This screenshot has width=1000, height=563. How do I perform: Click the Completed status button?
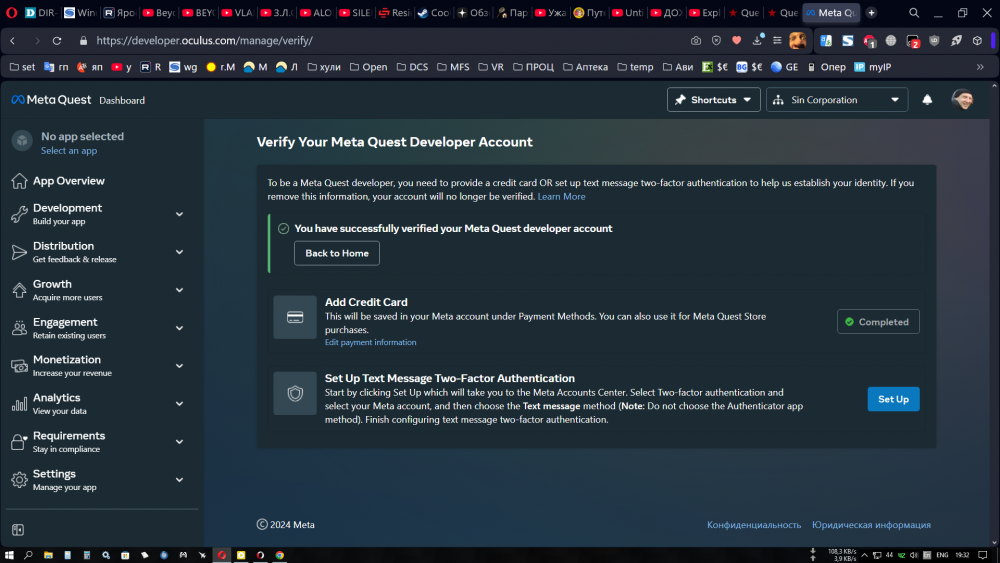click(x=878, y=322)
